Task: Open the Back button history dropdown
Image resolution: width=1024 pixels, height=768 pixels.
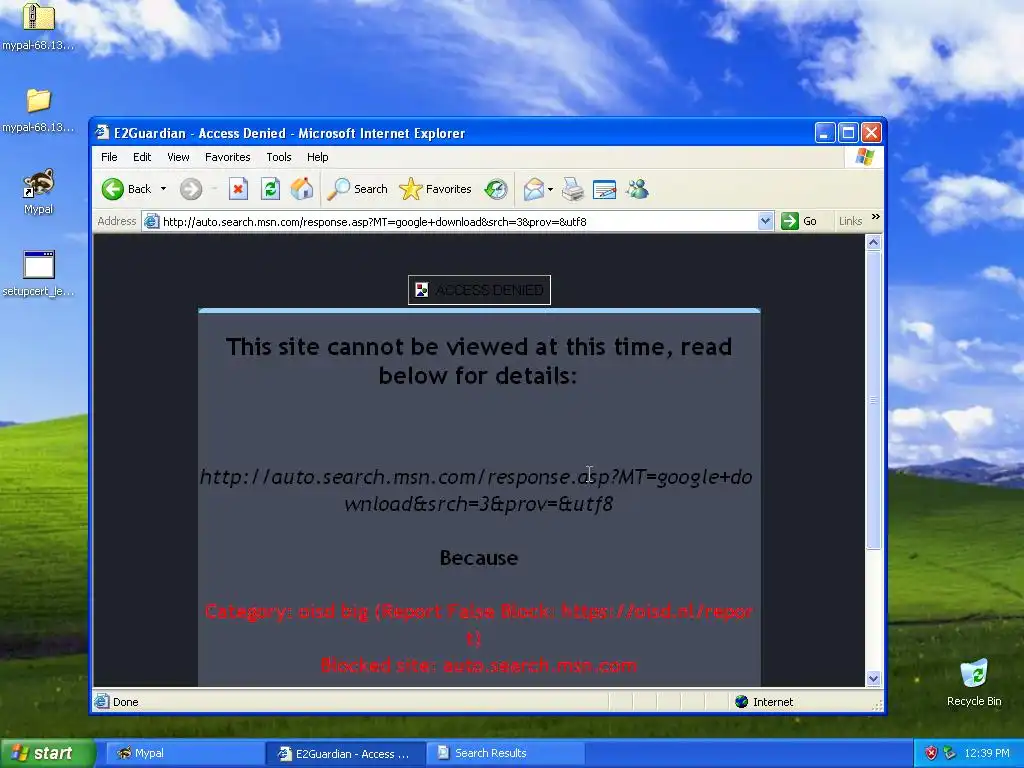Action: coord(163,189)
